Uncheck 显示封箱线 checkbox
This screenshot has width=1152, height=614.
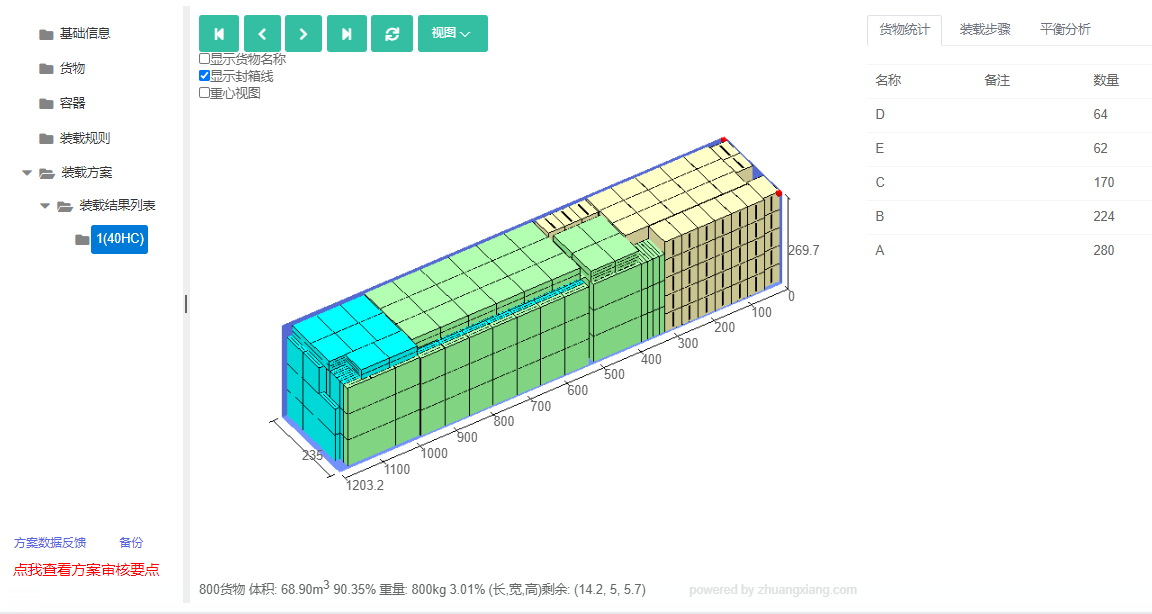[x=204, y=76]
